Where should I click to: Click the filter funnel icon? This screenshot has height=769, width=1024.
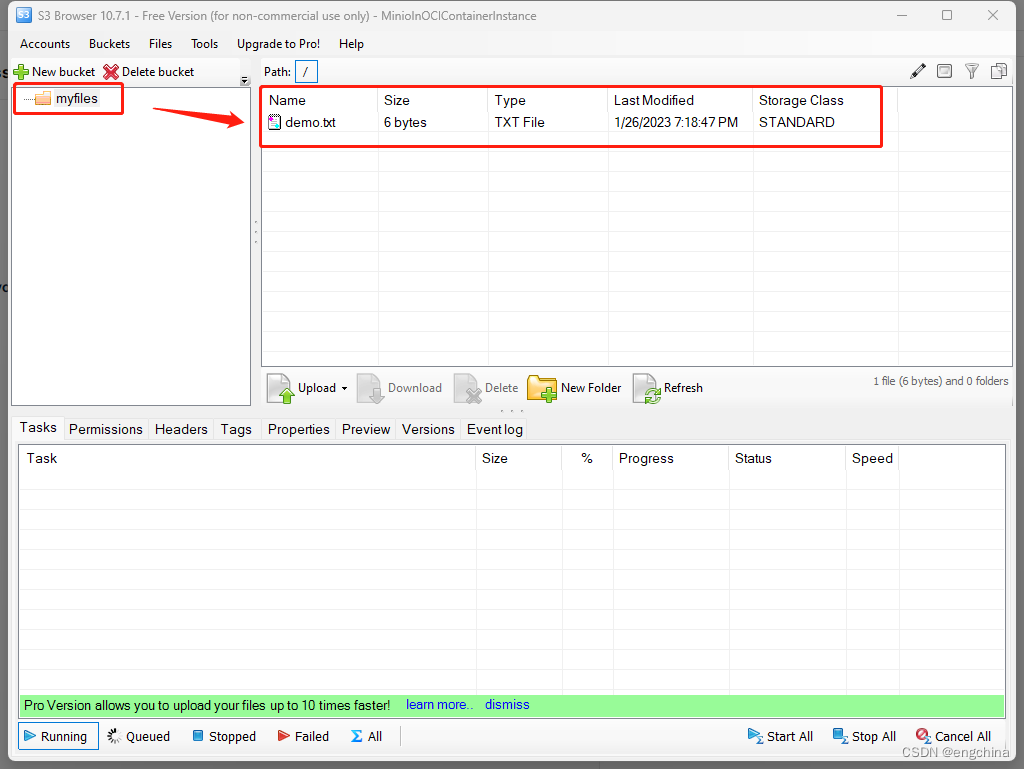[972, 71]
